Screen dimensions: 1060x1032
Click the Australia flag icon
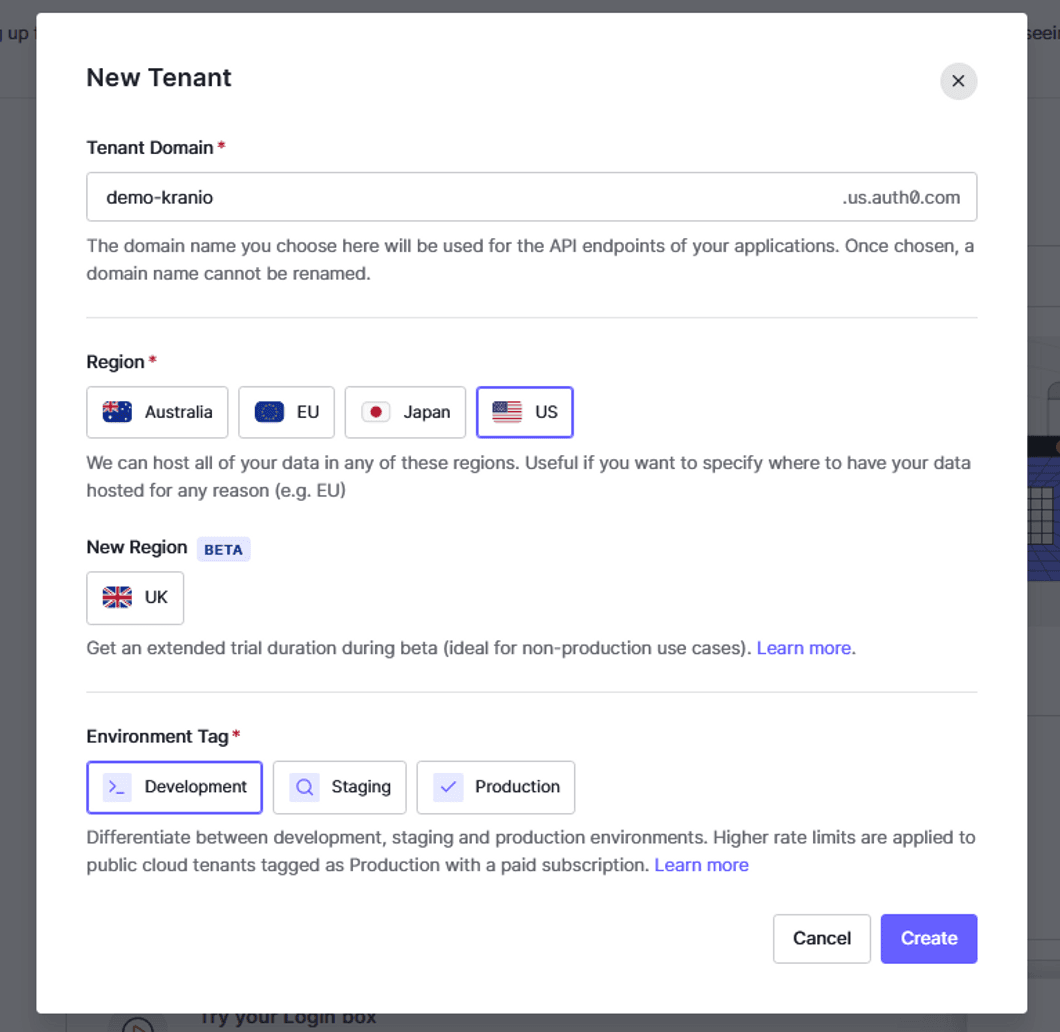pos(117,412)
